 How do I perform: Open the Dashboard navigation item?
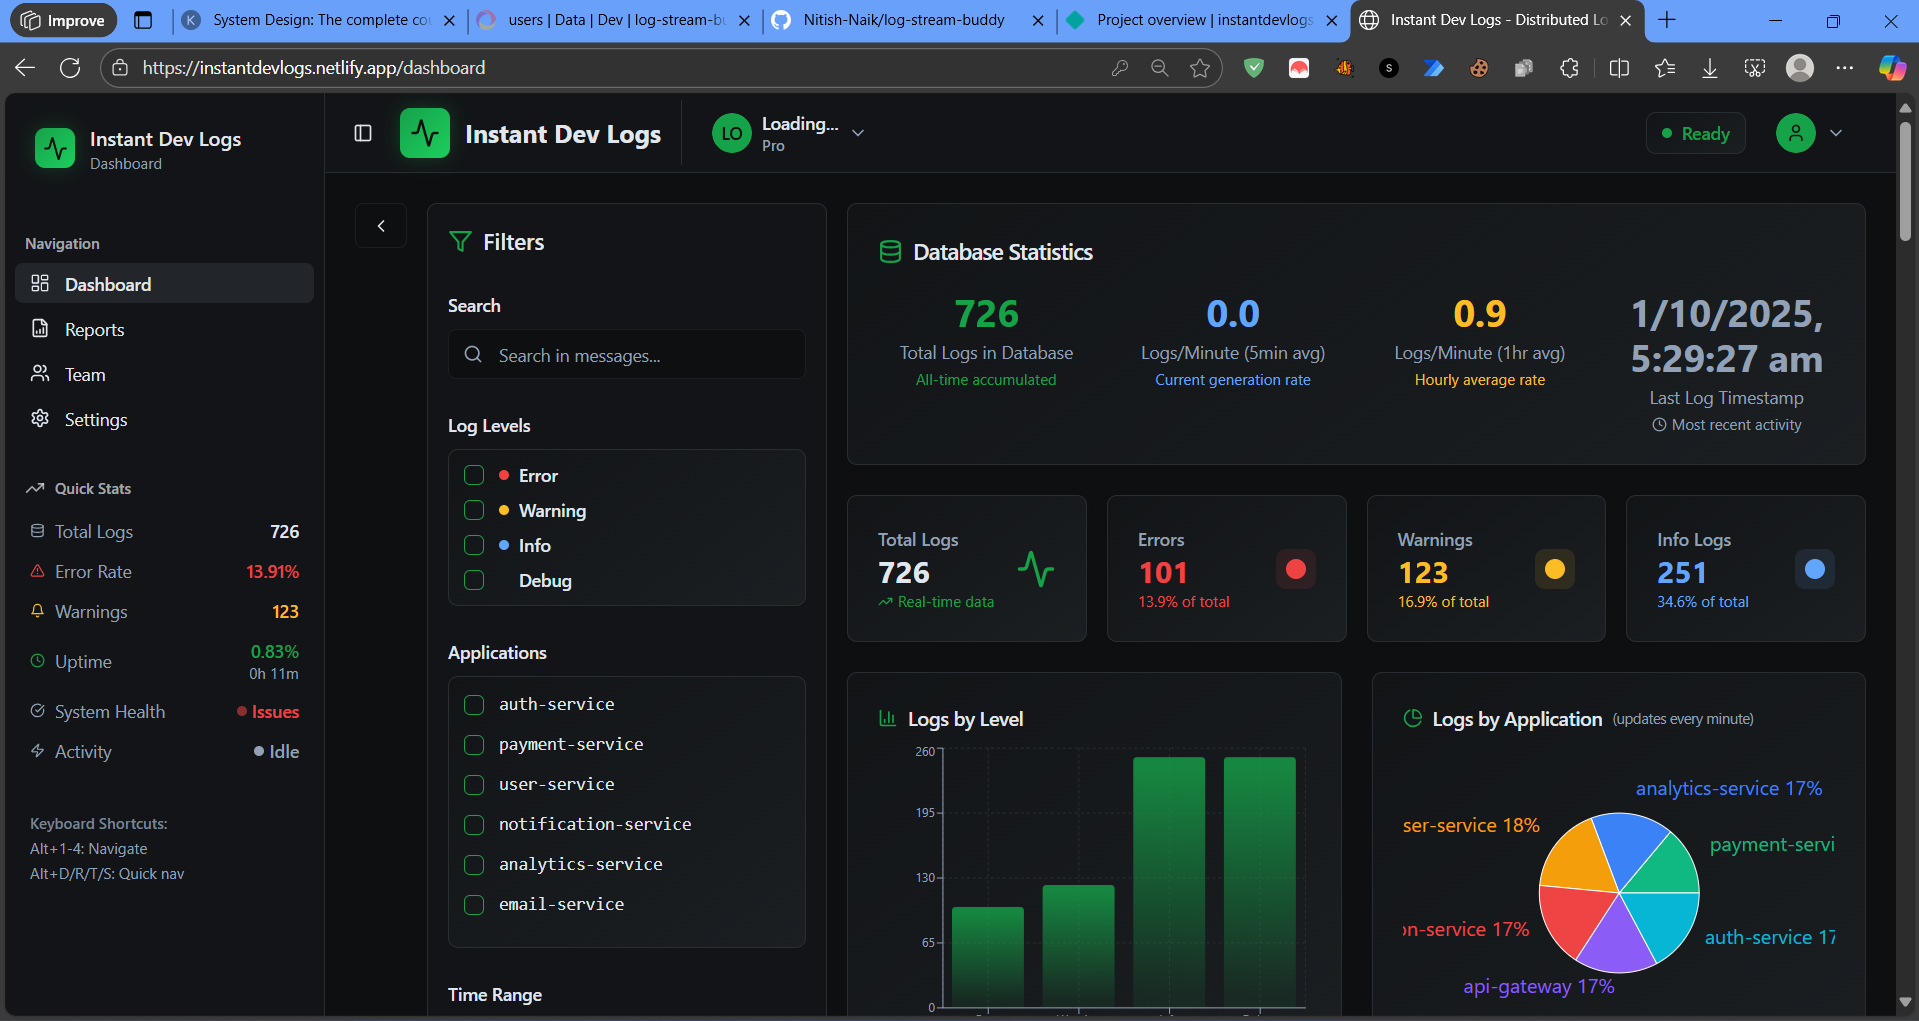click(x=164, y=284)
